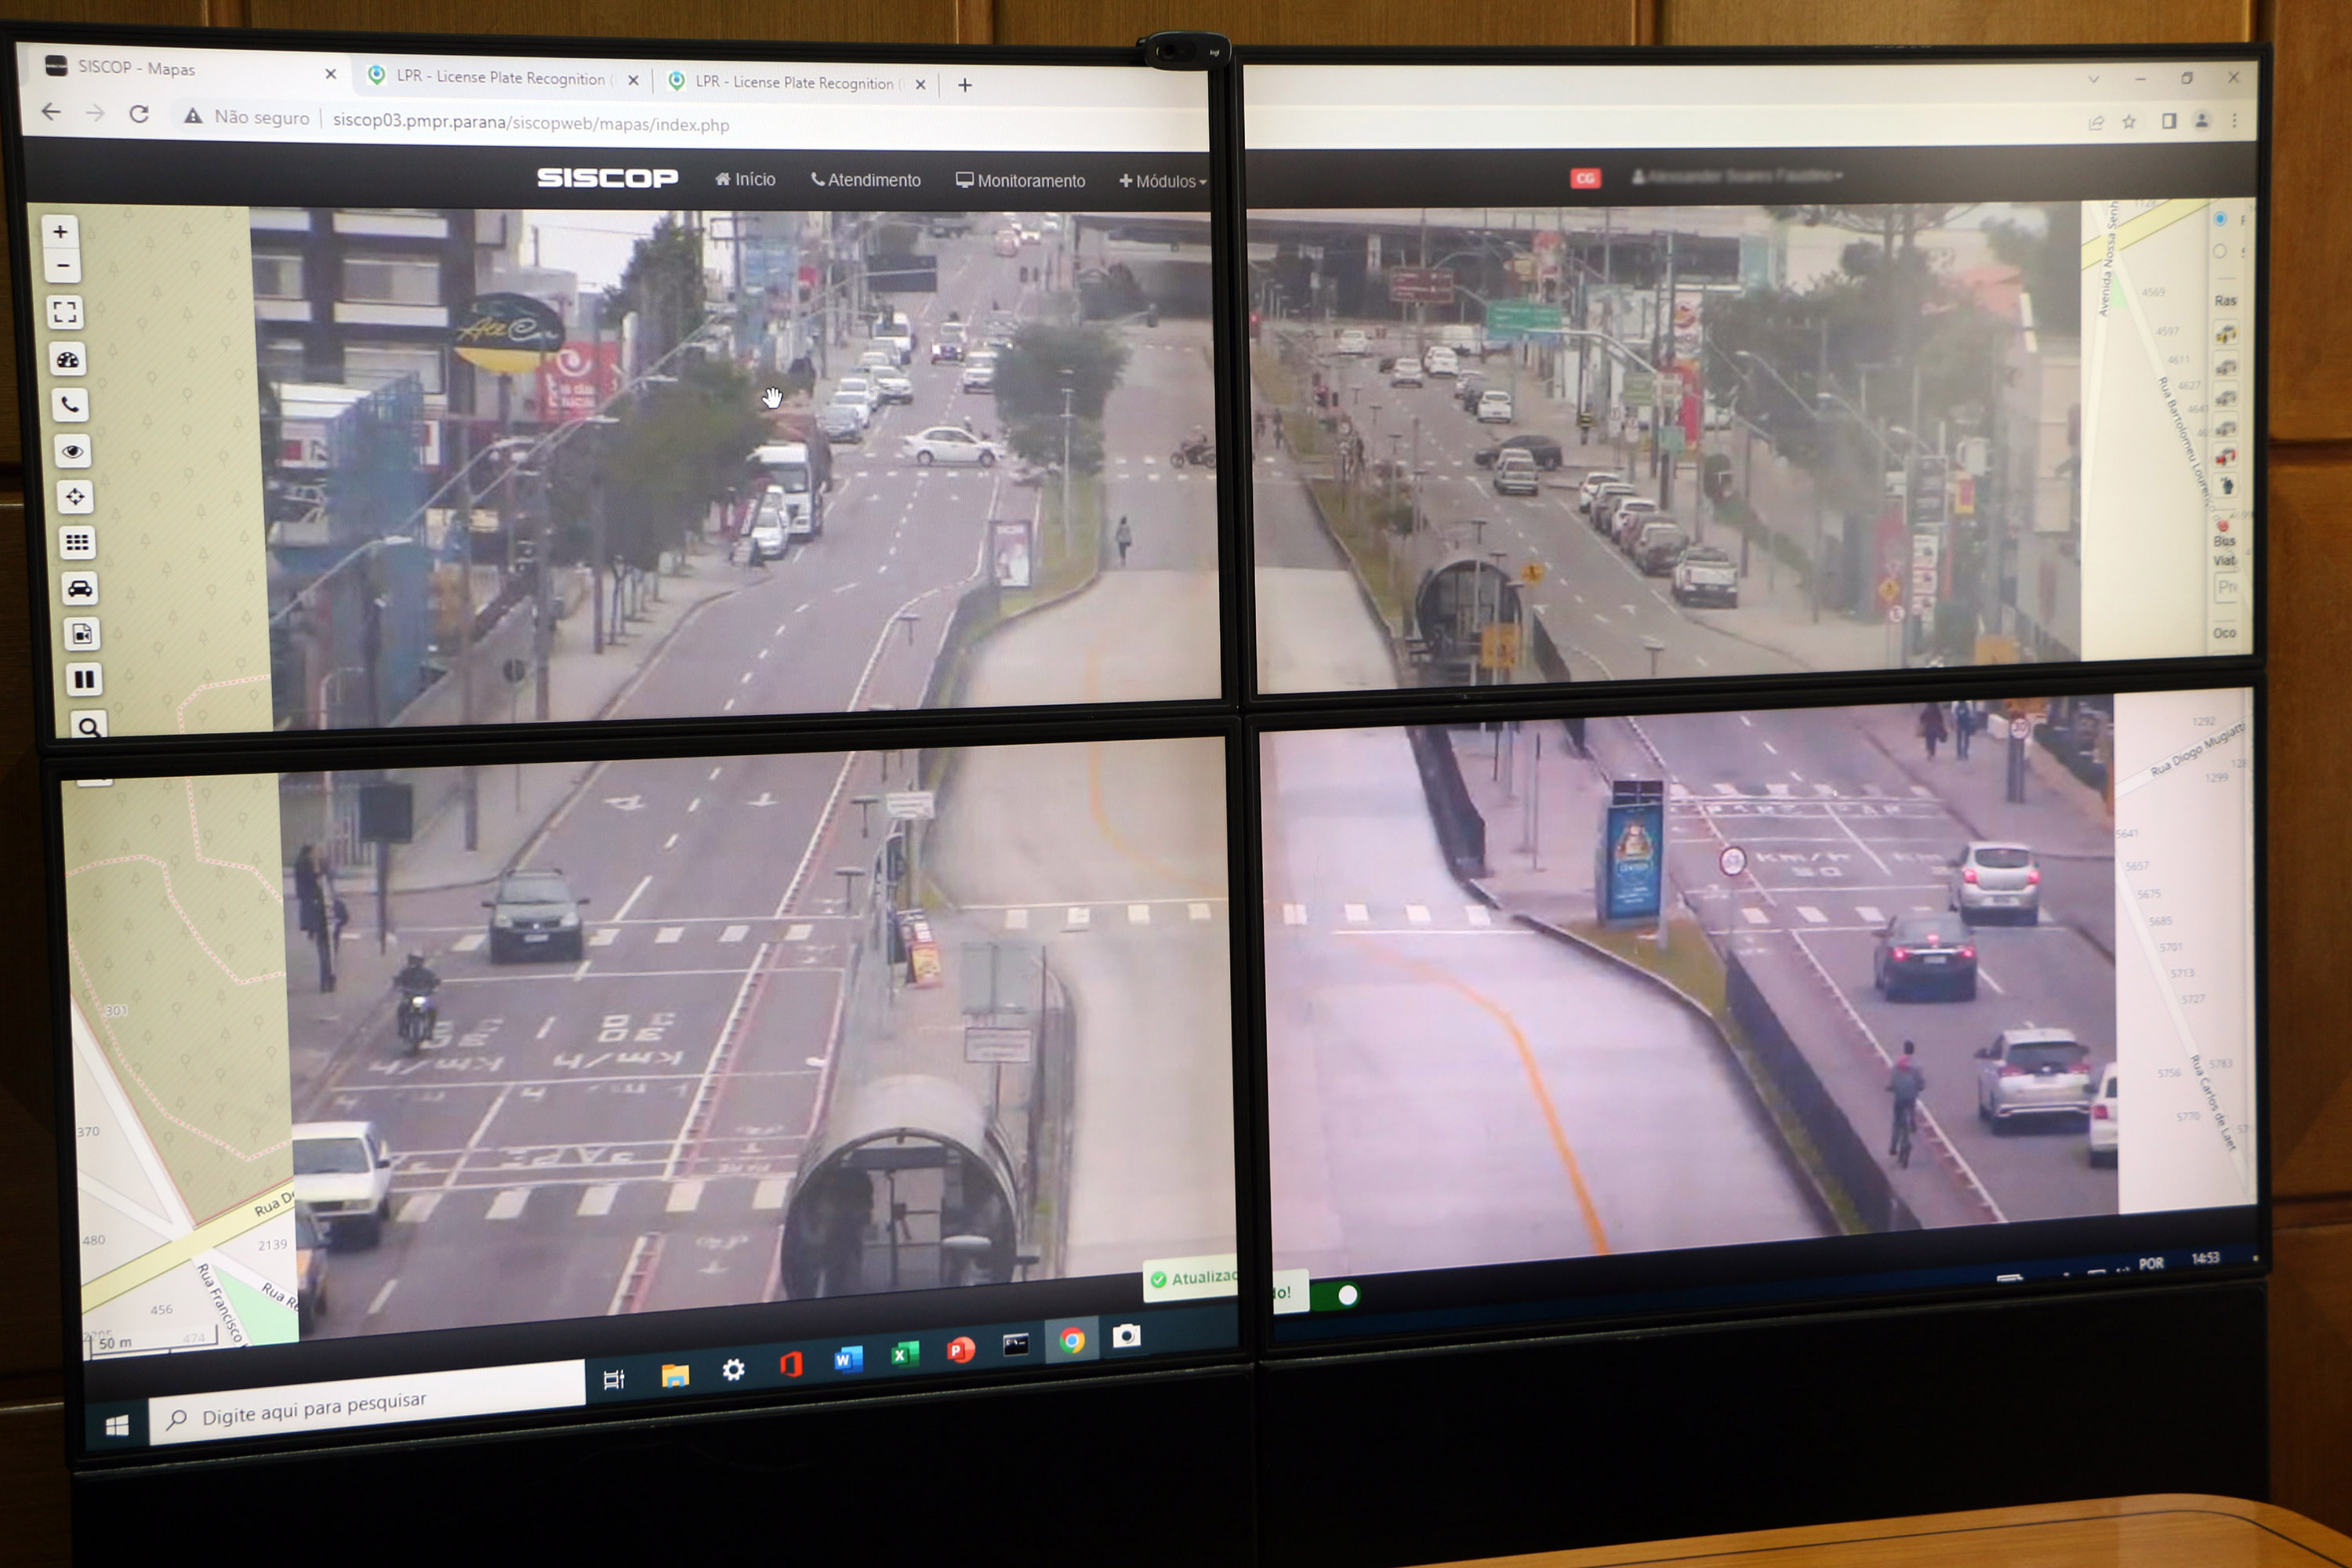Click the Windows search box
2352x1568 pixels.
368,1403
